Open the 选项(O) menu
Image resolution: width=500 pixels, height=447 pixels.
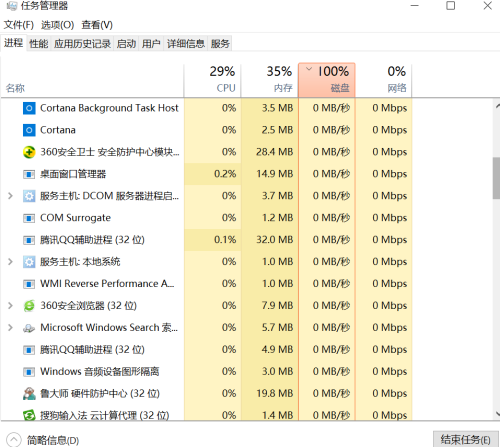point(57,25)
